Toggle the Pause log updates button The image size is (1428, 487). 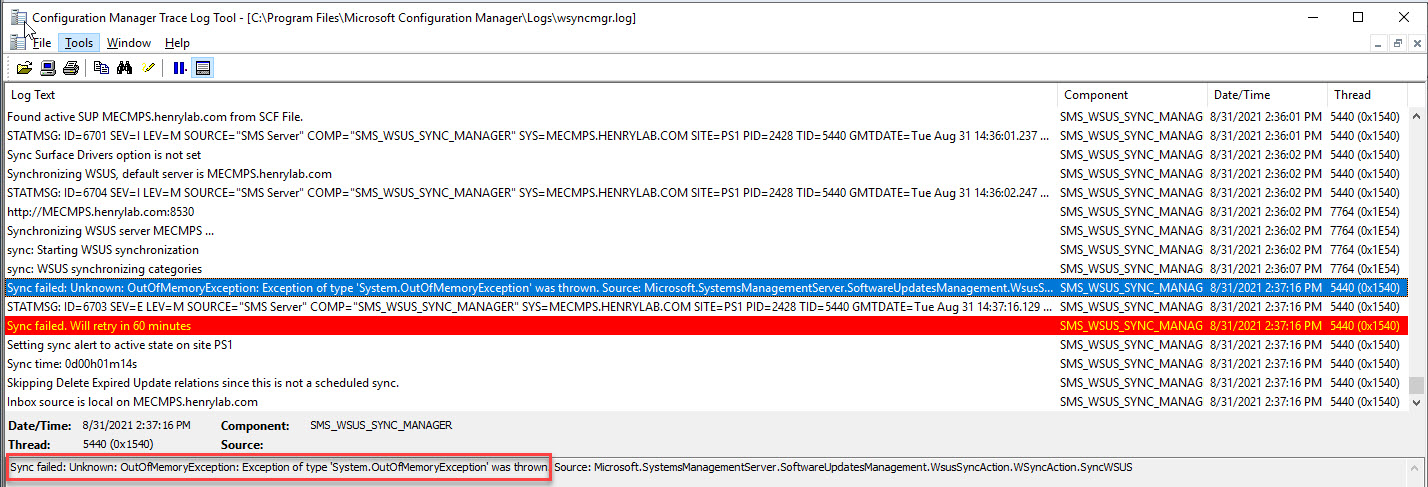tap(180, 68)
